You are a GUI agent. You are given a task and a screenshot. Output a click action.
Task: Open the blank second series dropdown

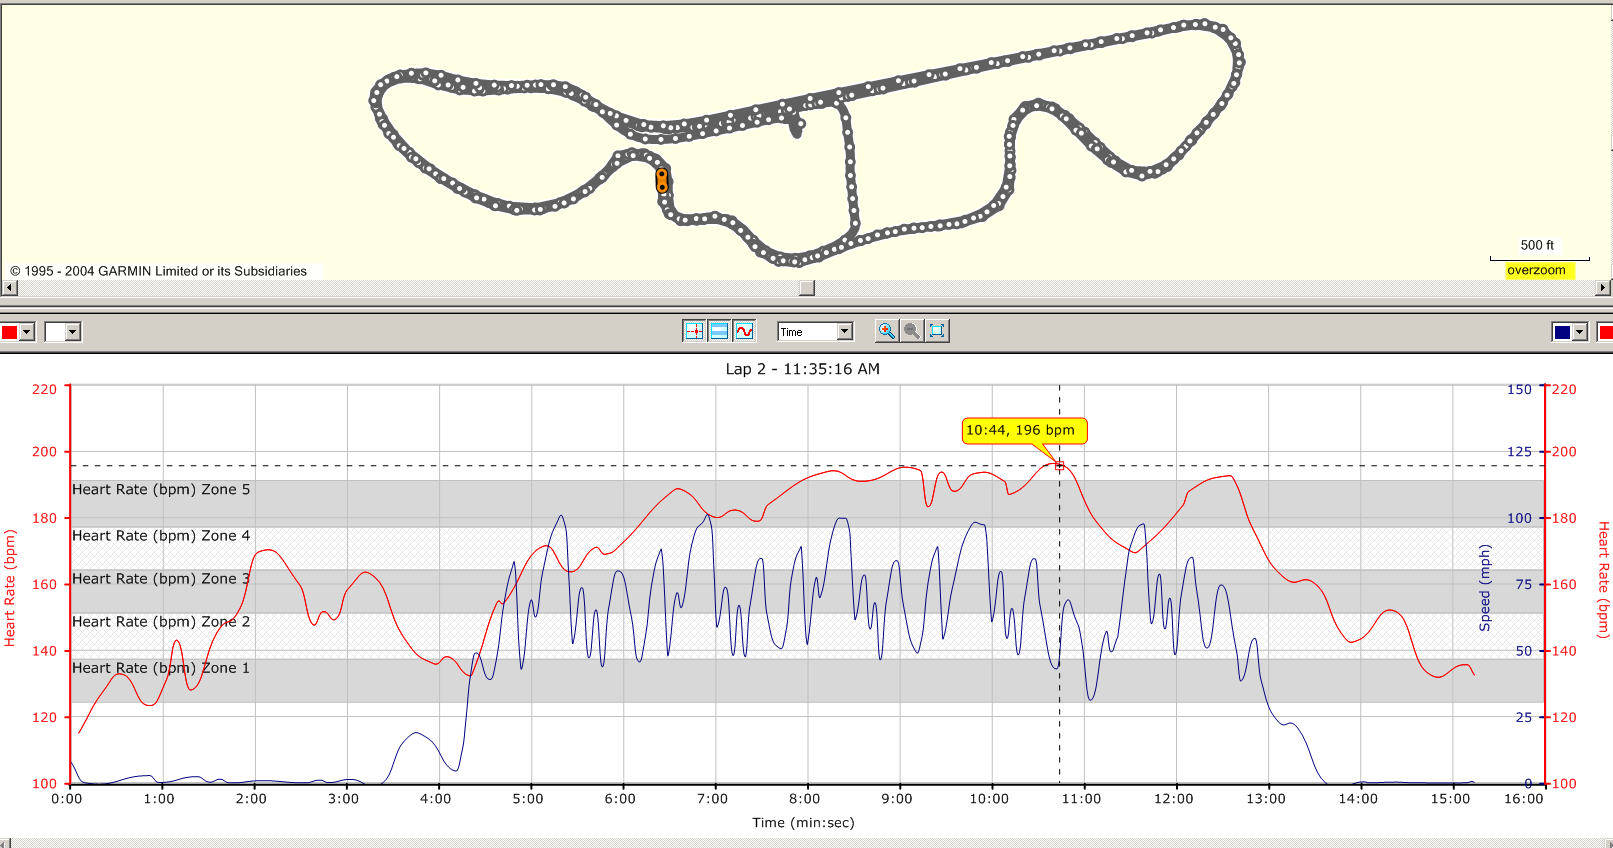(x=73, y=332)
